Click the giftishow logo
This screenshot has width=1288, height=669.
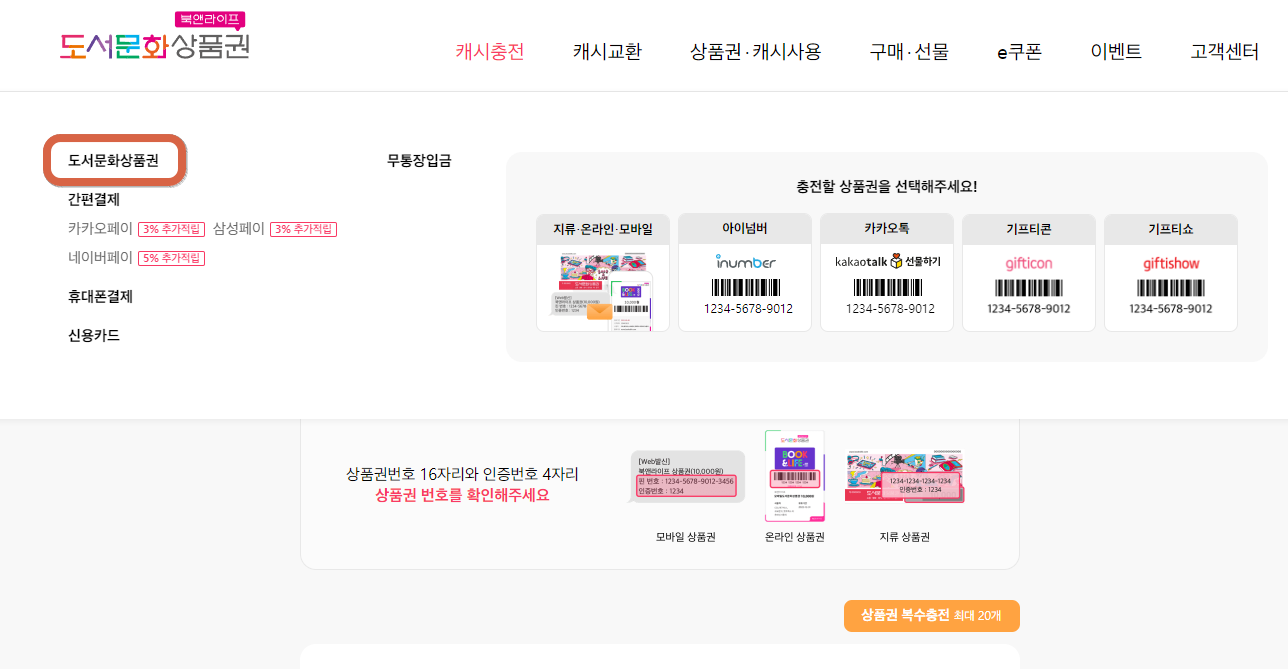pos(1171,264)
